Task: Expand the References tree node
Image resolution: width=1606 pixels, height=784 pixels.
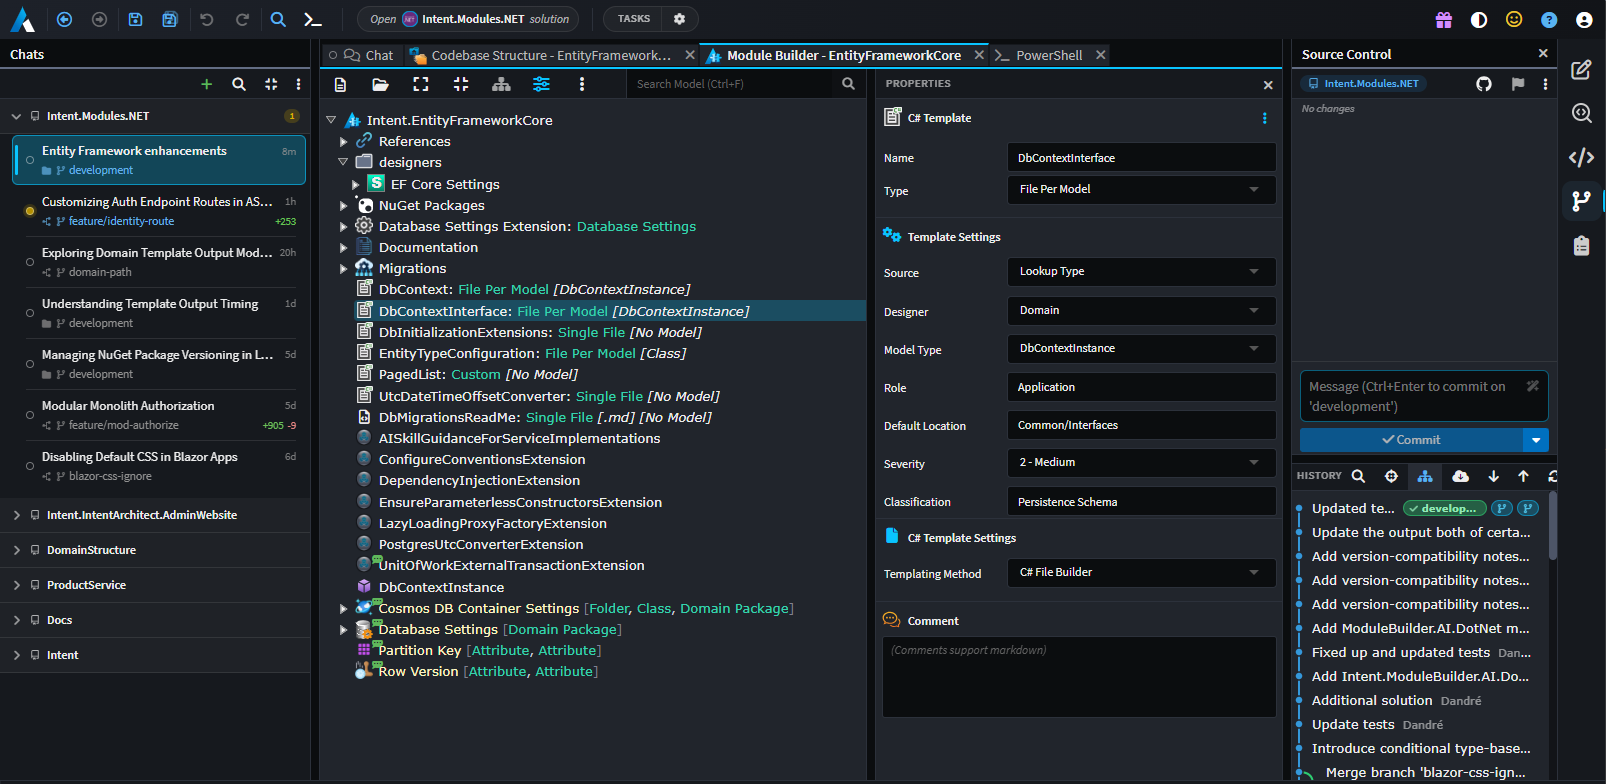Action: click(343, 142)
